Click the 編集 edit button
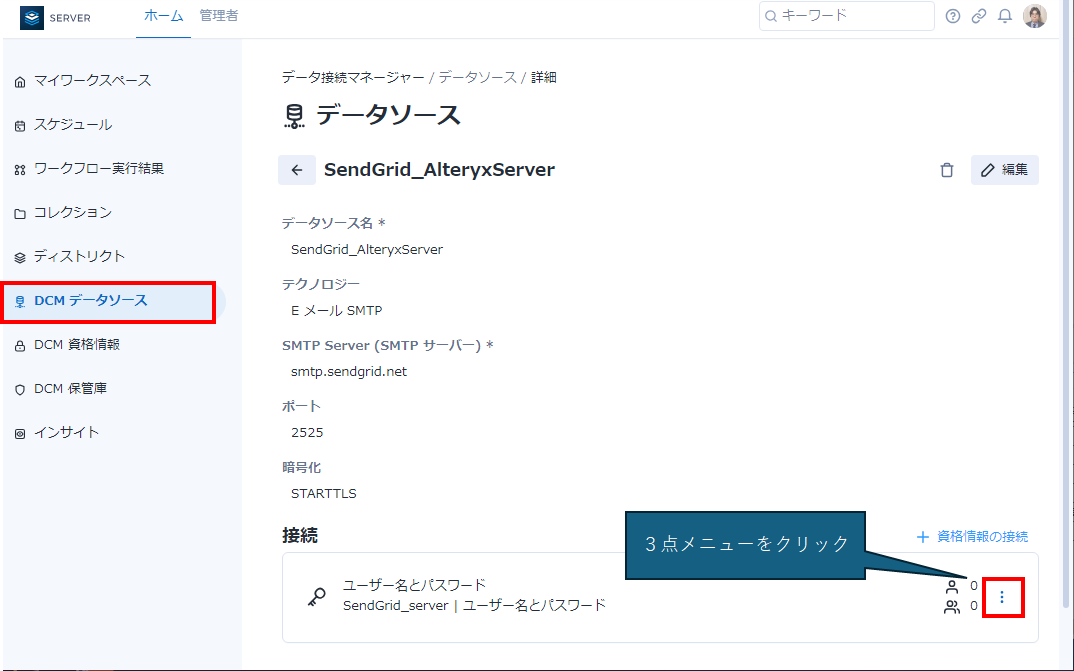The height and width of the screenshot is (671, 1074). point(1005,170)
